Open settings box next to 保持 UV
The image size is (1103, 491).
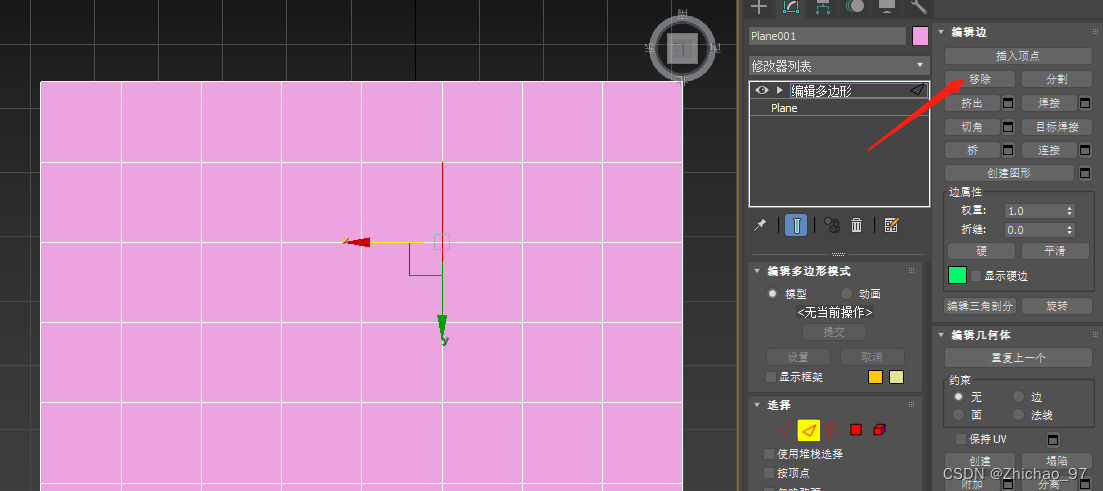click(x=1053, y=440)
